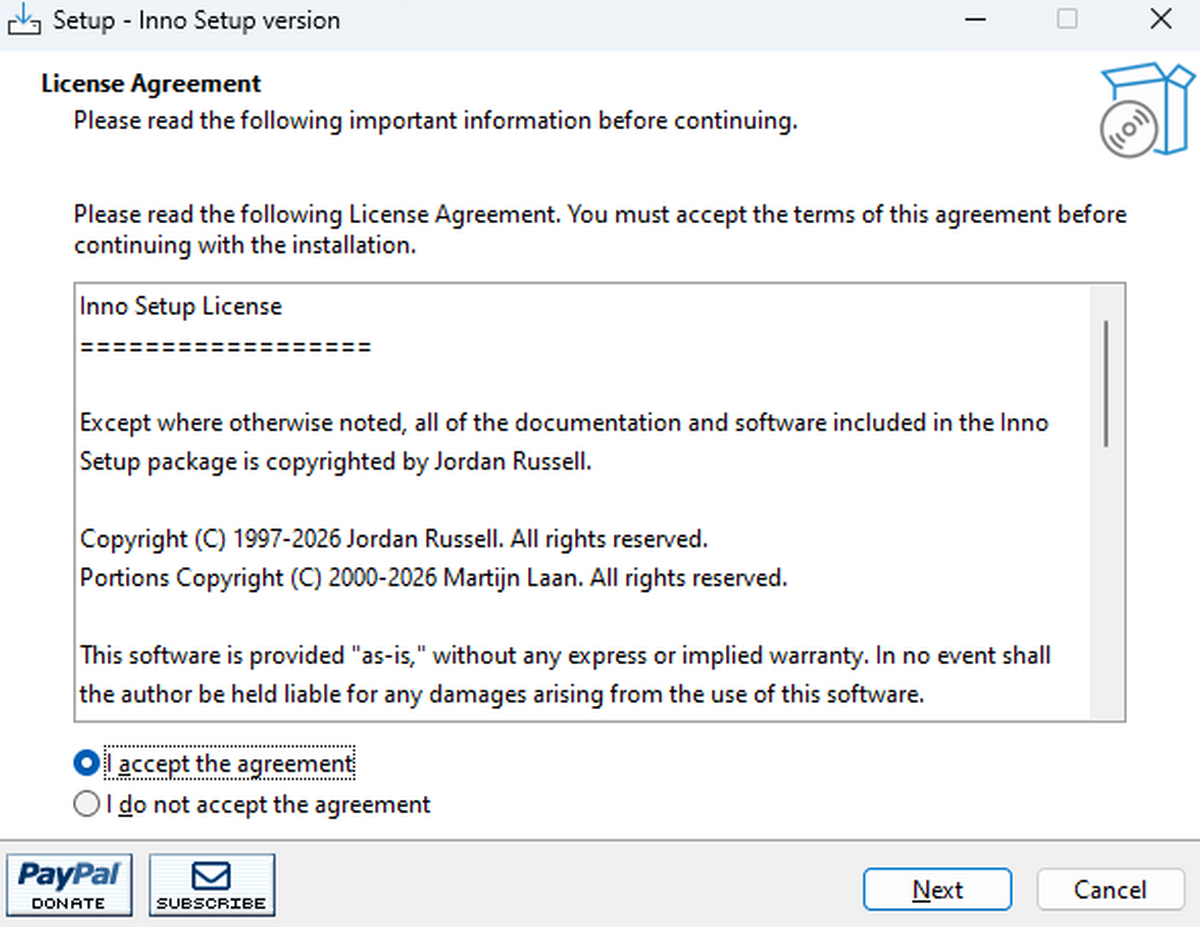Click the minimize icon in the title bar

coord(975,18)
